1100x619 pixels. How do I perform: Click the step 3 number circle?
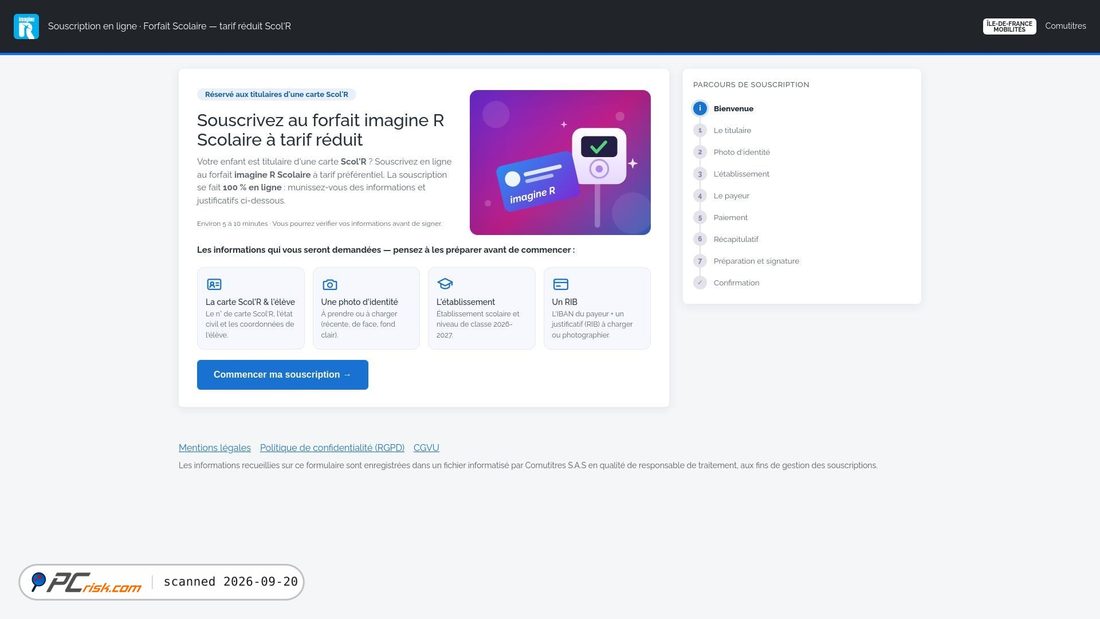pos(699,174)
